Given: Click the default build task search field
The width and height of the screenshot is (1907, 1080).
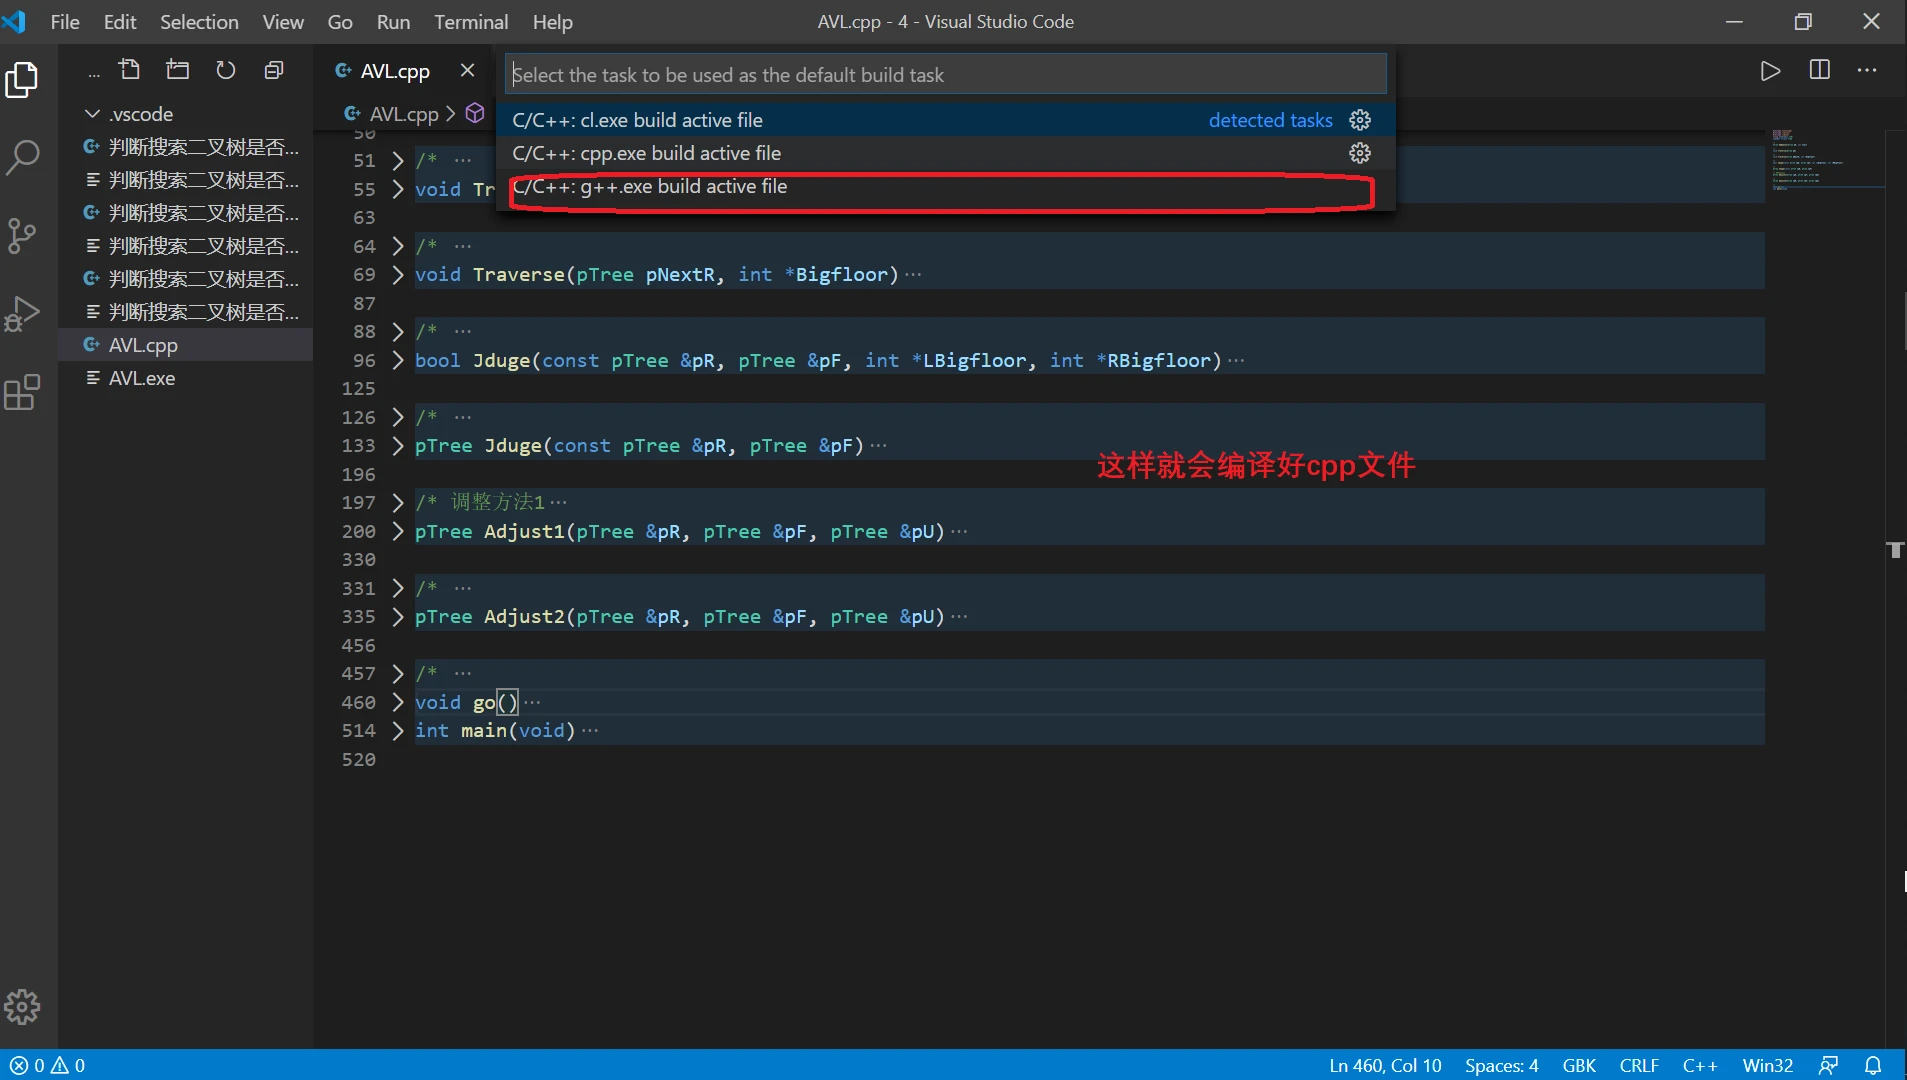Looking at the screenshot, I should (x=945, y=75).
